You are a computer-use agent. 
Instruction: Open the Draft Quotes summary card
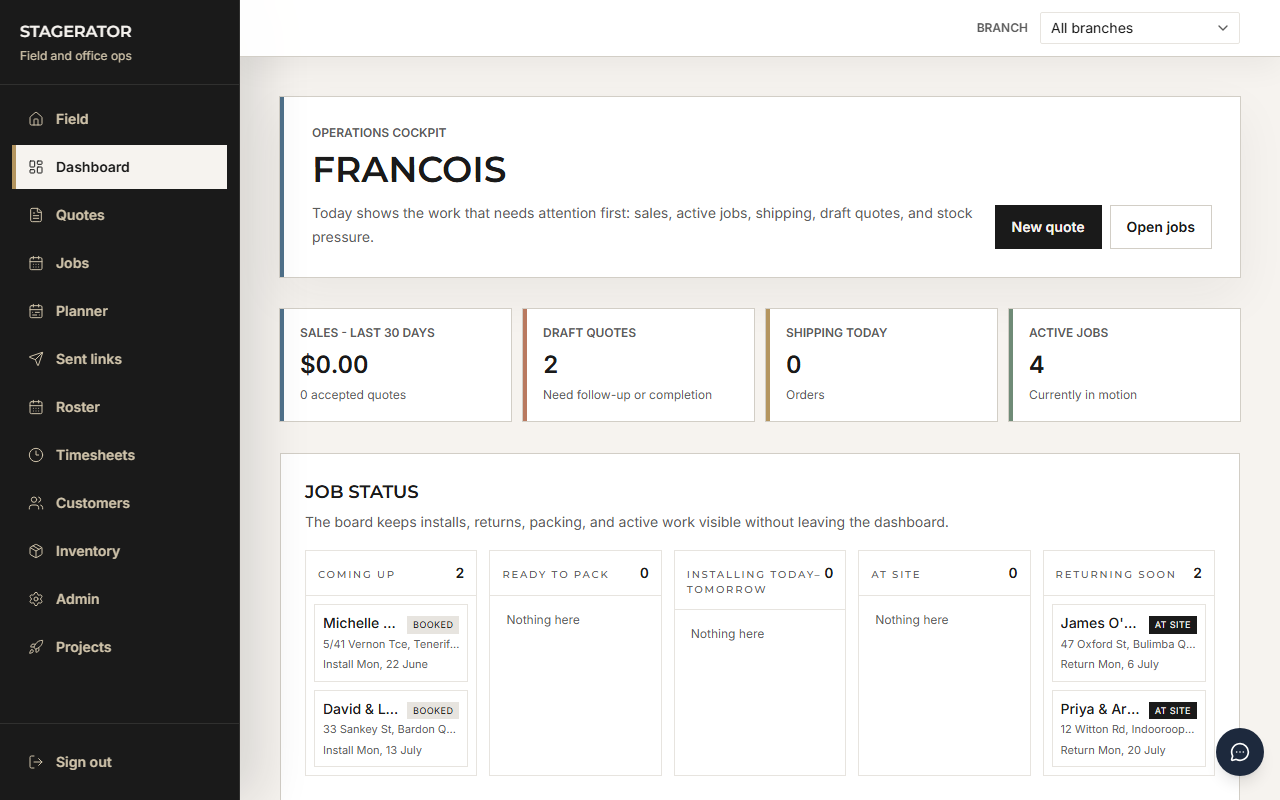click(638, 365)
